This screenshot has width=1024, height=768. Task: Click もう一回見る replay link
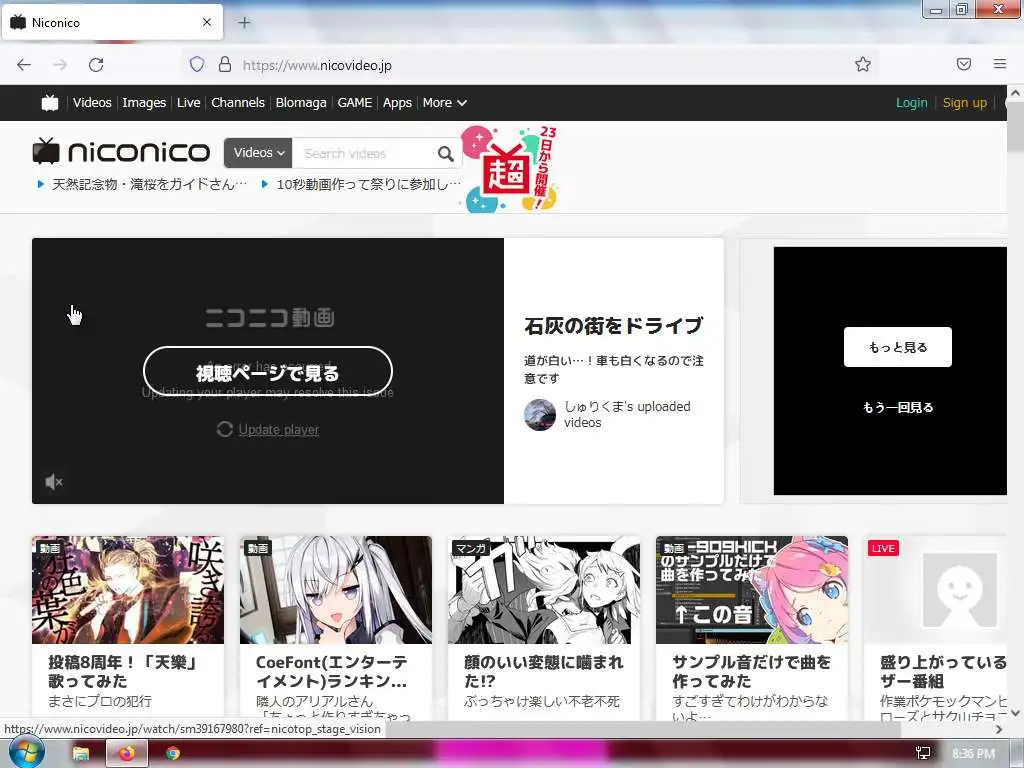point(898,408)
